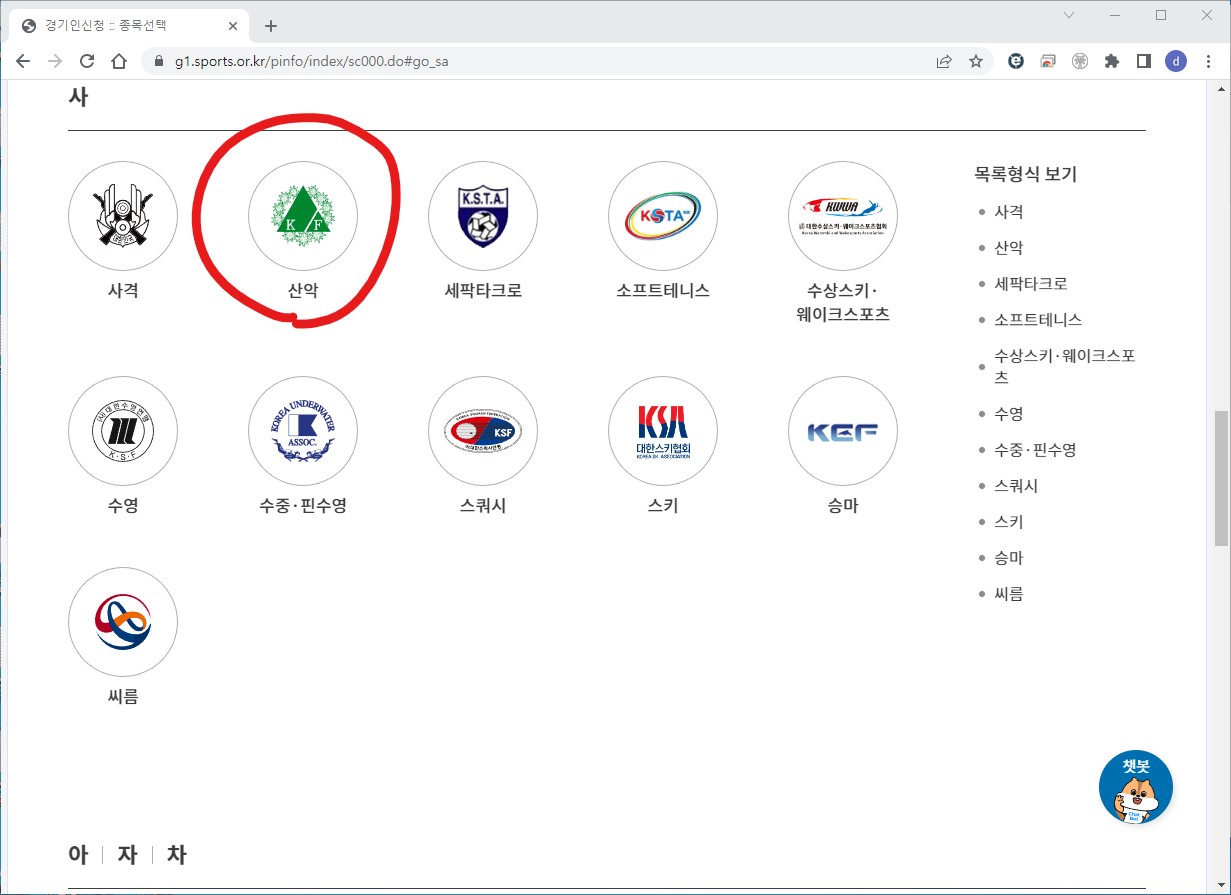Screen dimensions: 1231x895
Task: Select the KSTA 소프트테니스 logo
Action: pyautogui.click(x=663, y=217)
